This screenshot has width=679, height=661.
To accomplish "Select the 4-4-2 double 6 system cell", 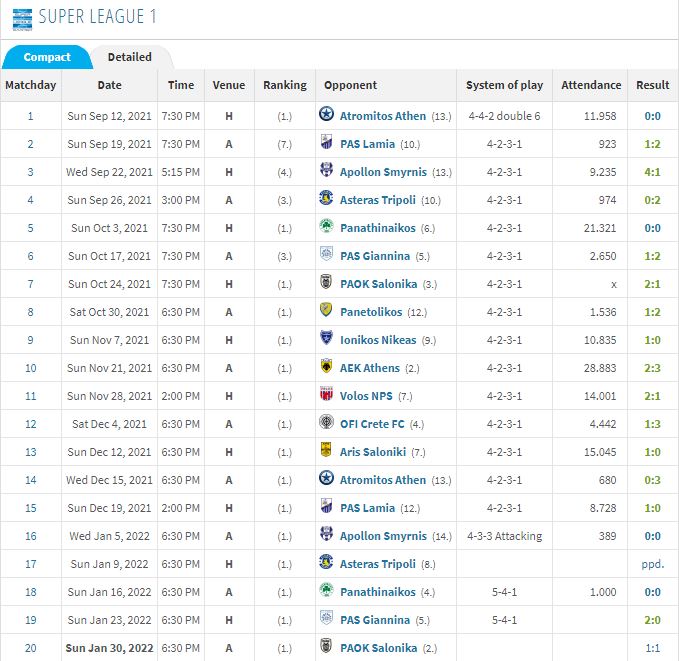I will (x=504, y=116).
